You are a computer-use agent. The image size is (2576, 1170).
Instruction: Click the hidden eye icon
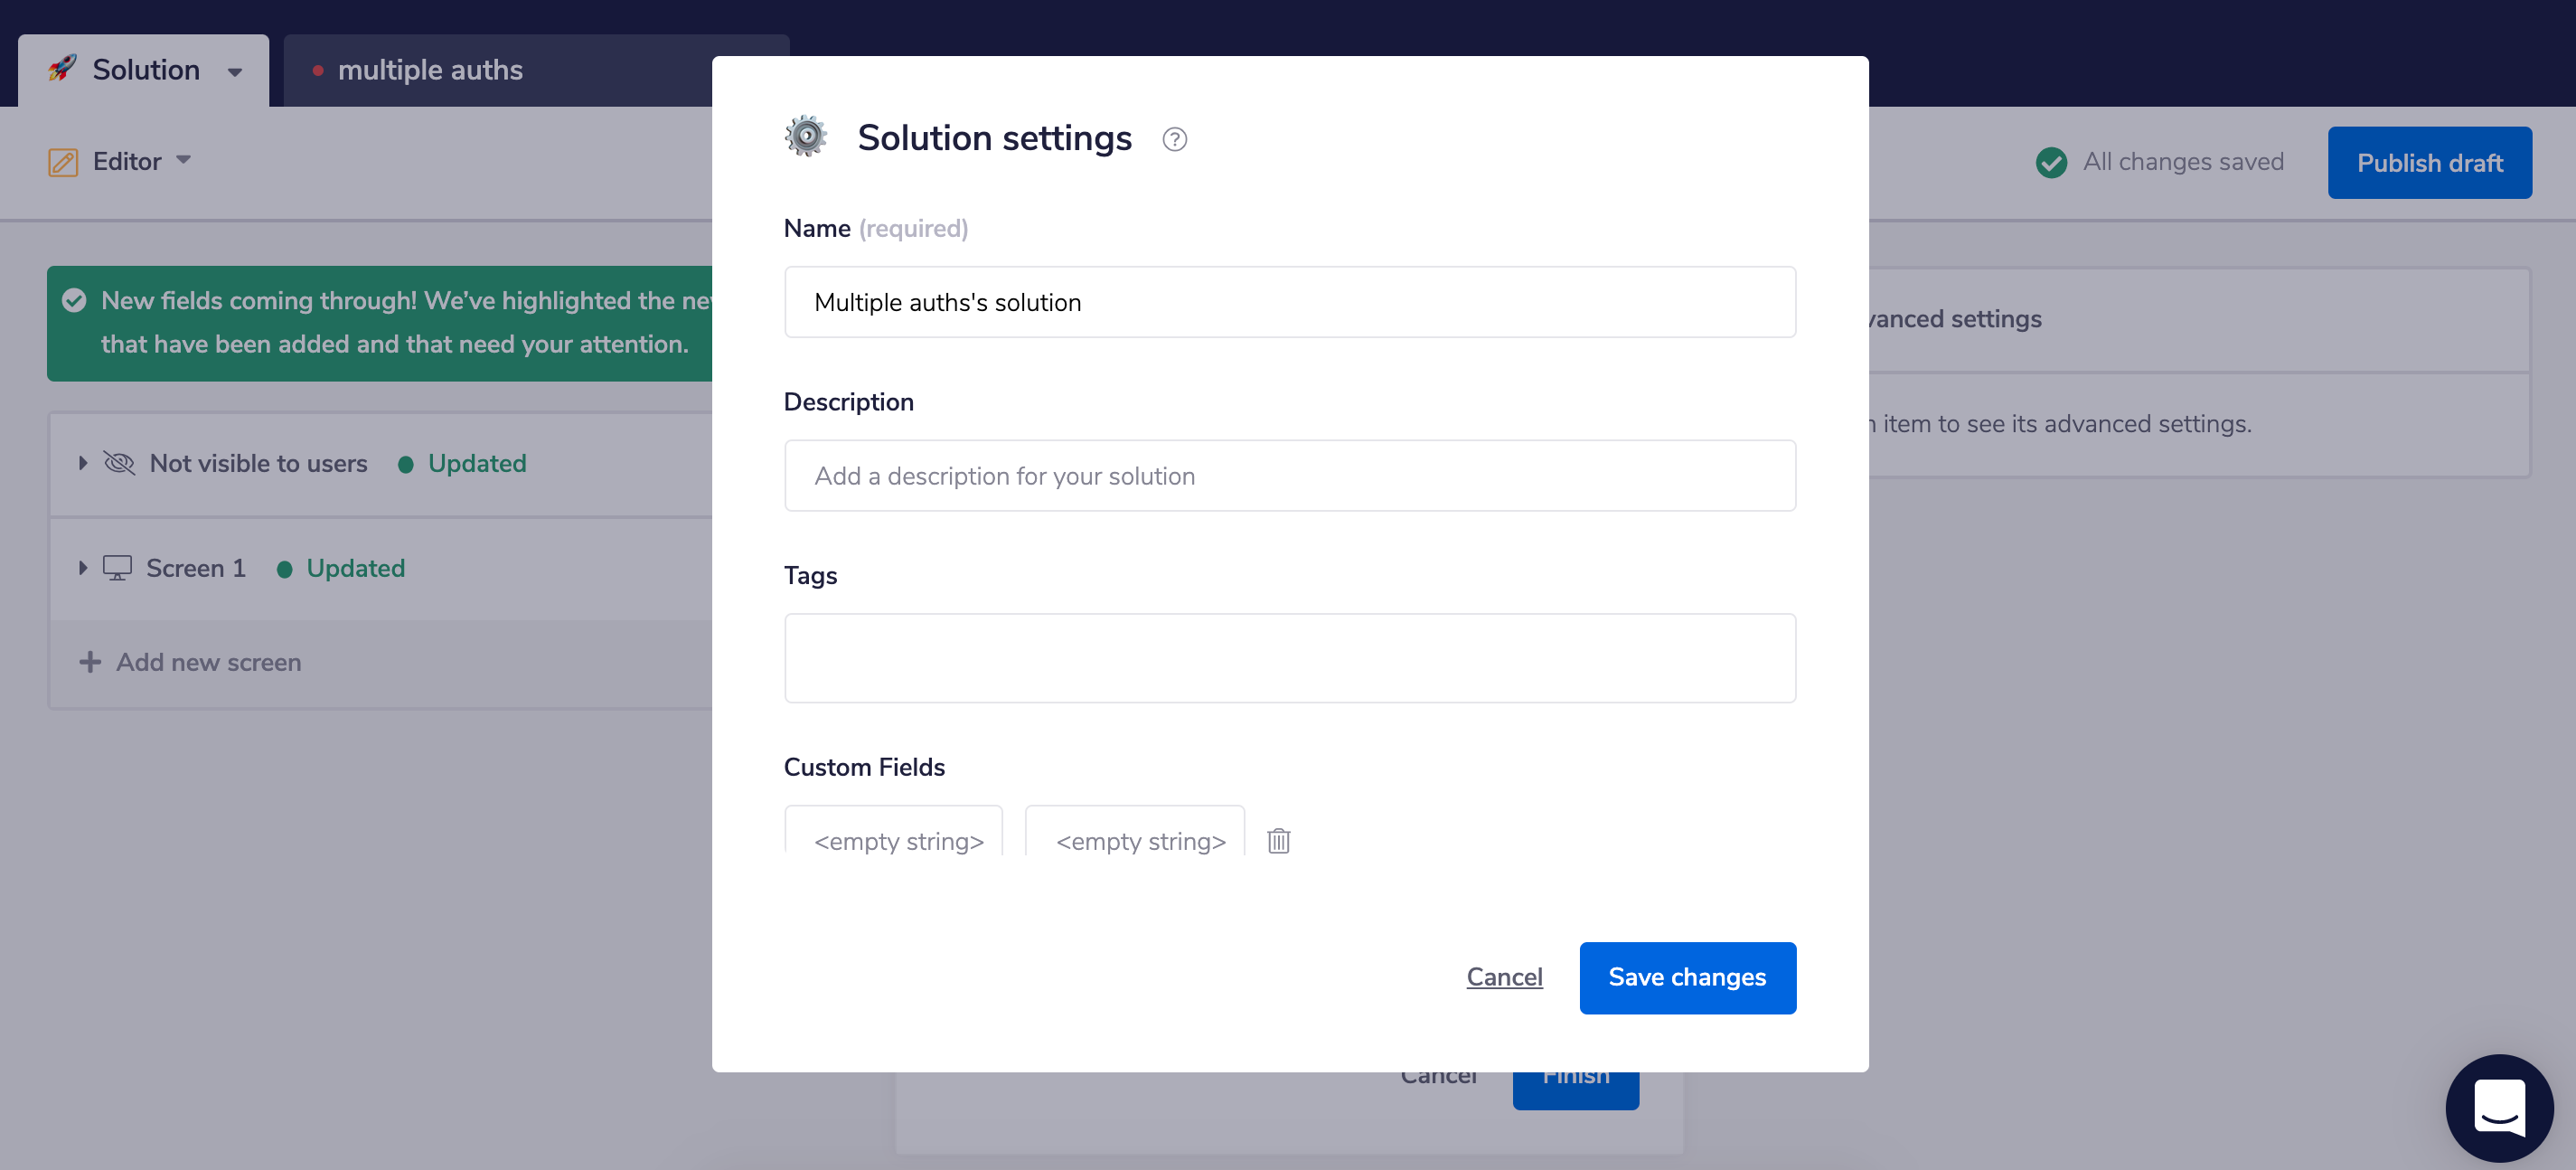[x=119, y=463]
